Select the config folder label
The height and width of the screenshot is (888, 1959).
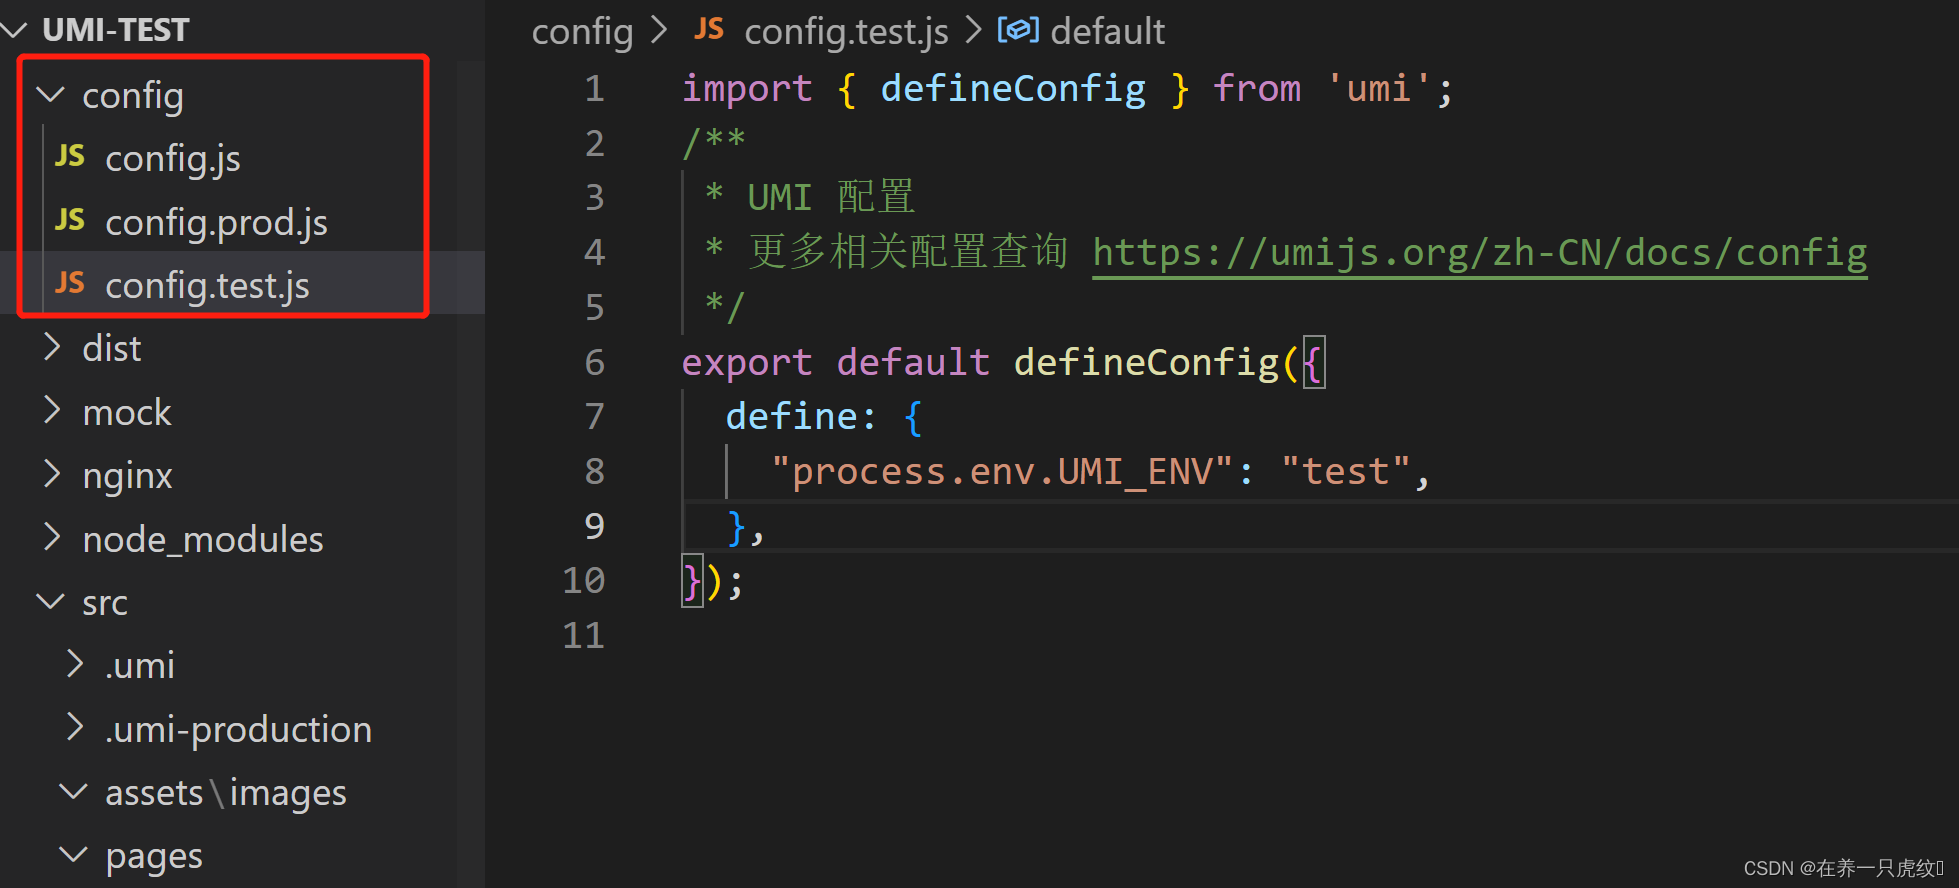point(133,96)
